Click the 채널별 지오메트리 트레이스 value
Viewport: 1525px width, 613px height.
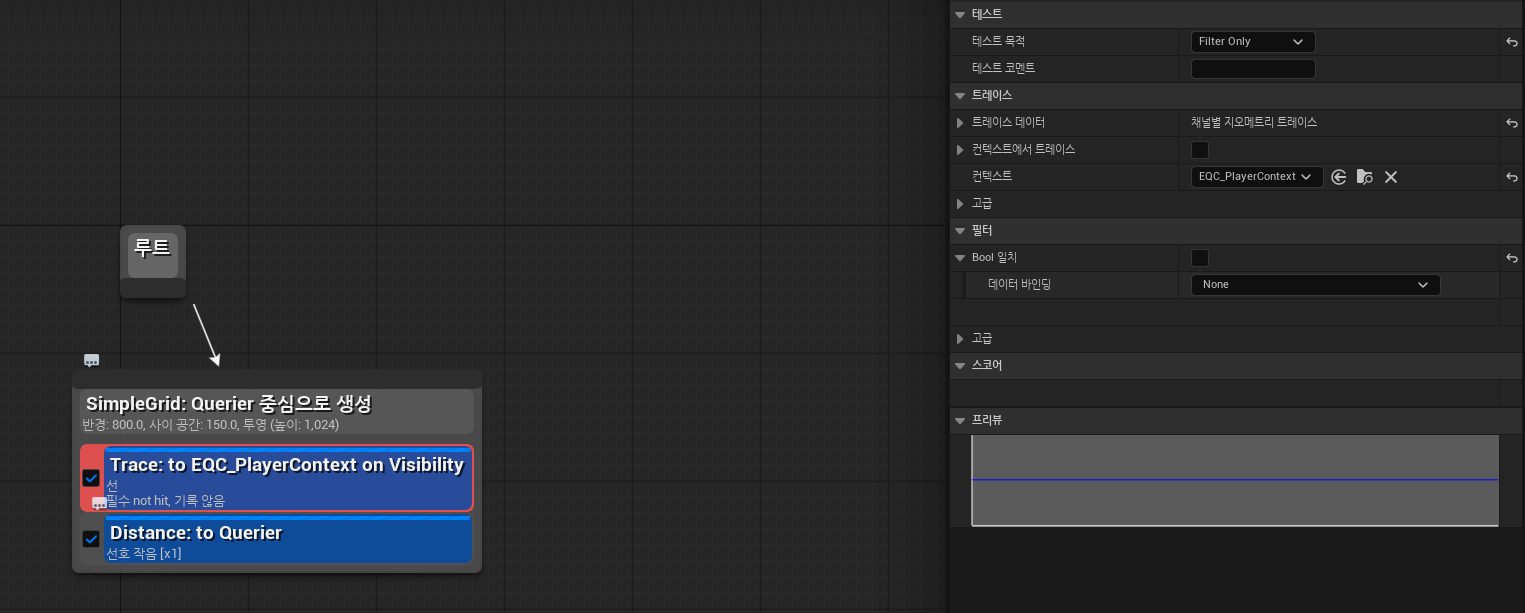coord(1253,123)
